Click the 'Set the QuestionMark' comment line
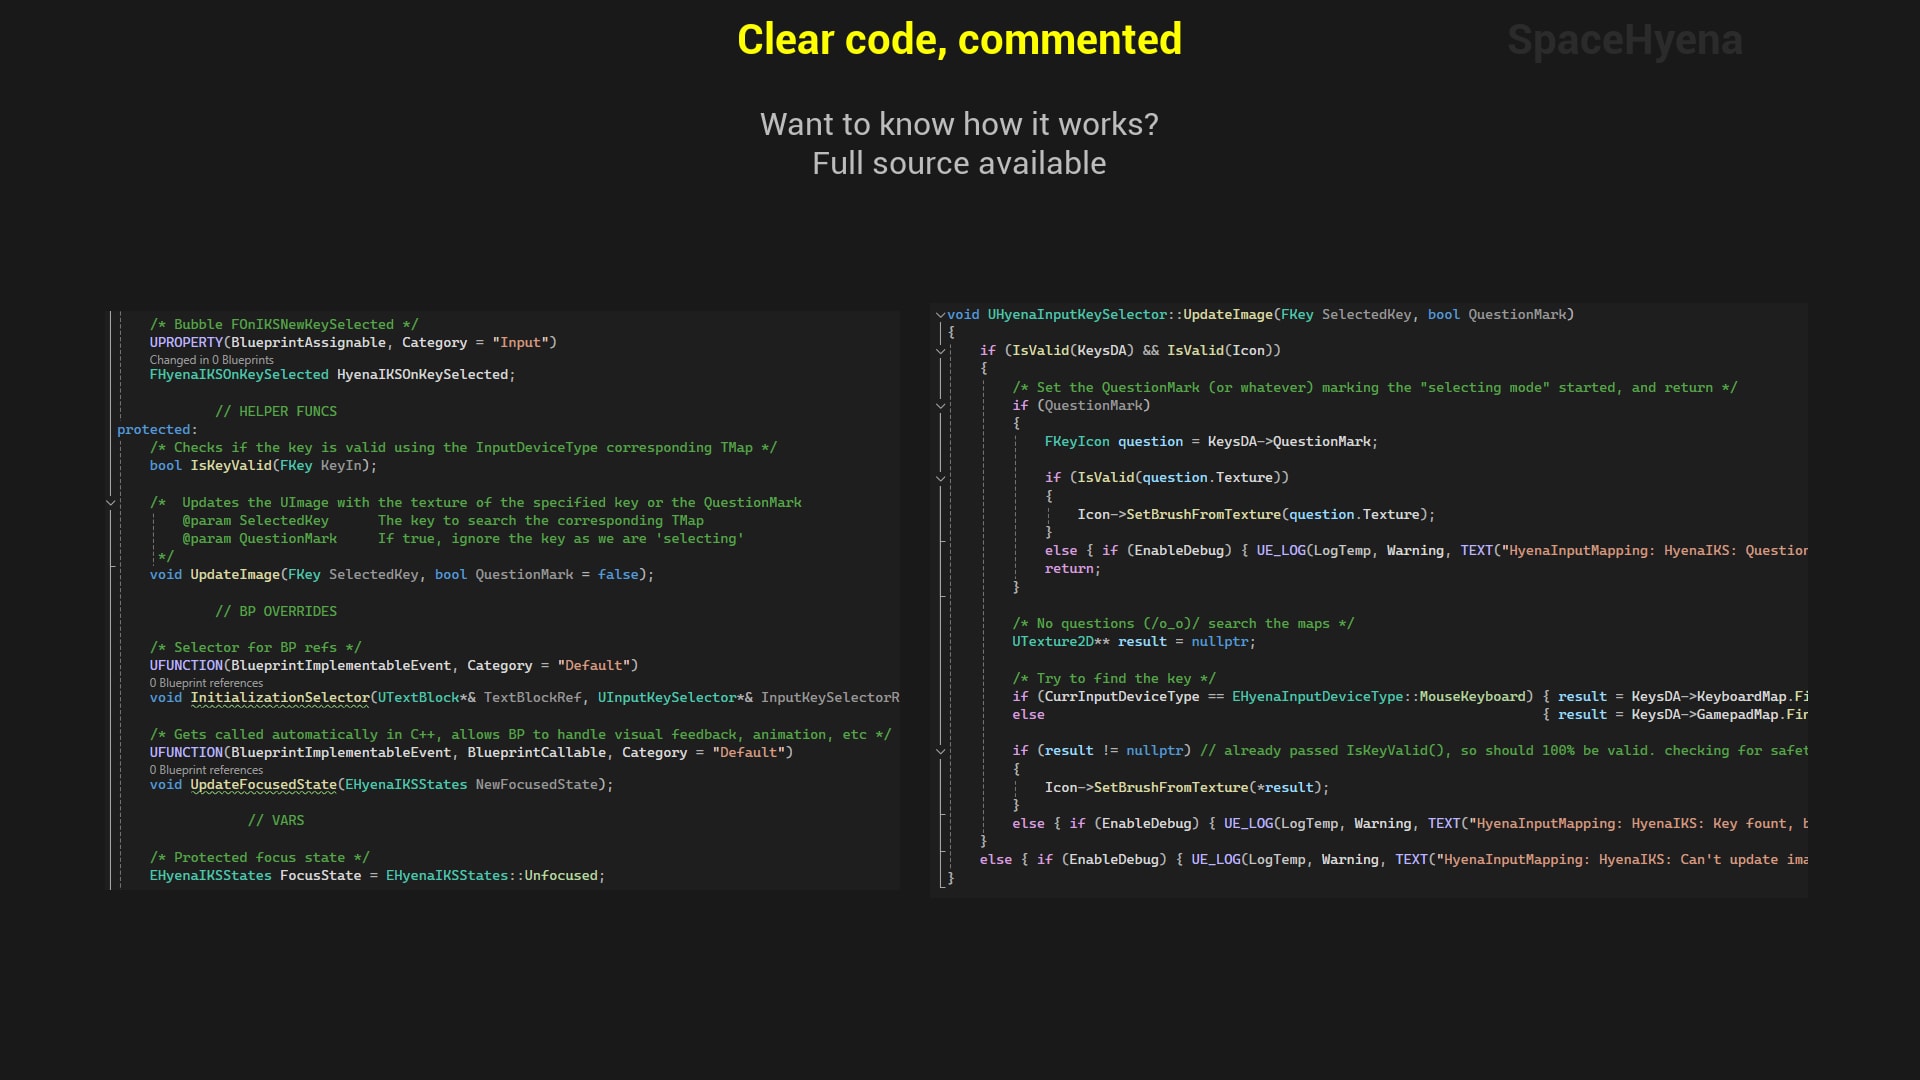 (x=1375, y=388)
